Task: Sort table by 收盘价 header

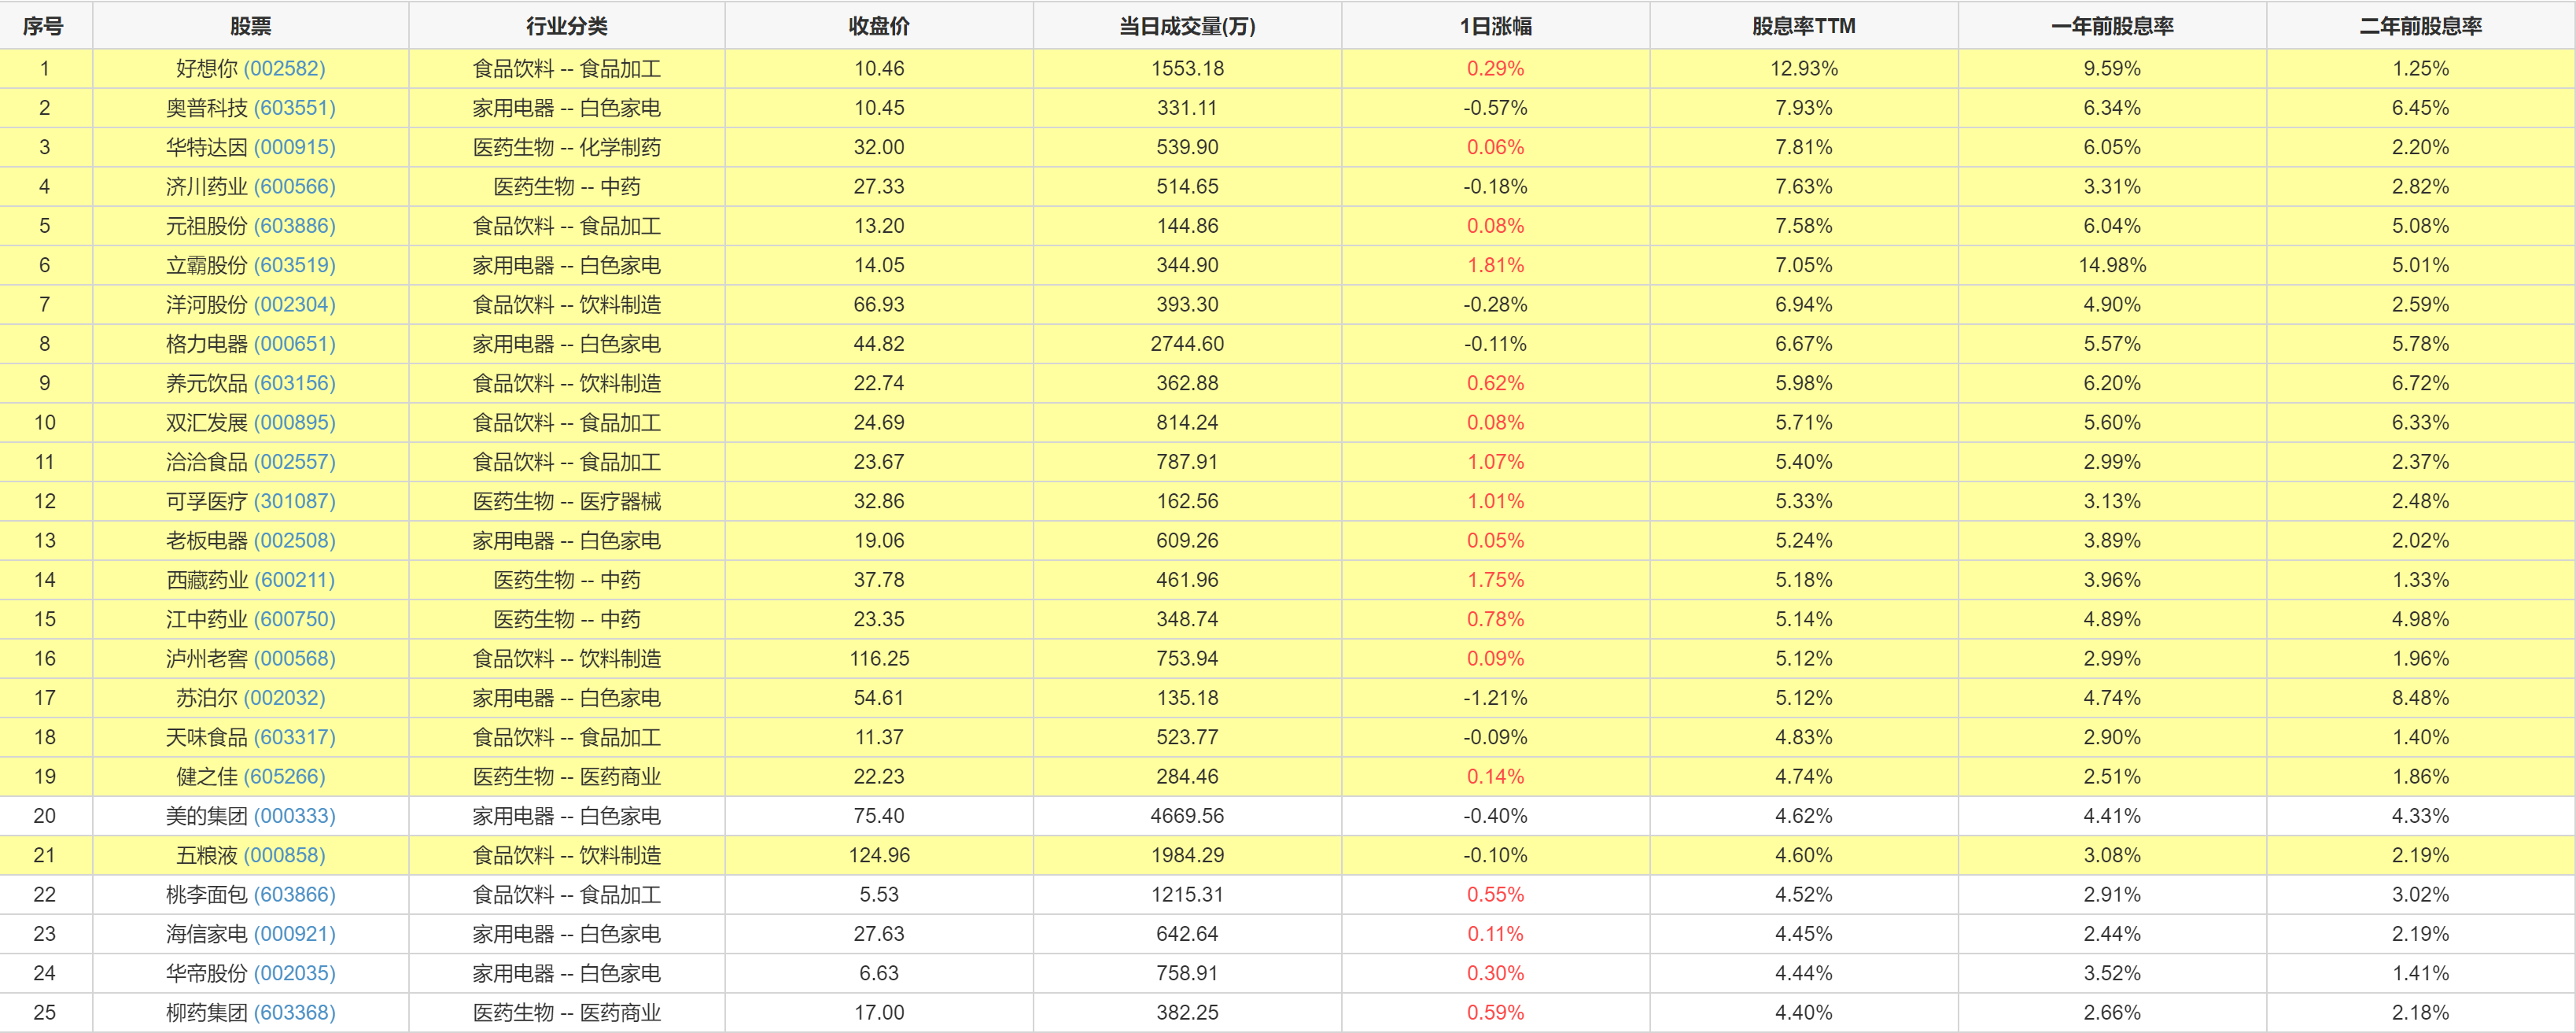Action: tap(878, 26)
